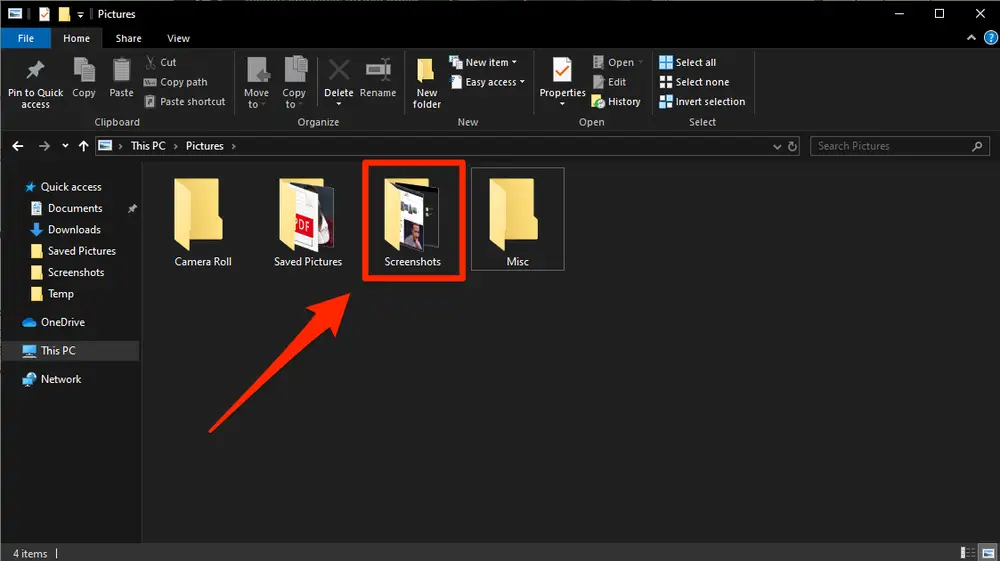This screenshot has height=561, width=1000.
Task: Select This PC in the address breadcrumb
Action: pyautogui.click(x=148, y=146)
